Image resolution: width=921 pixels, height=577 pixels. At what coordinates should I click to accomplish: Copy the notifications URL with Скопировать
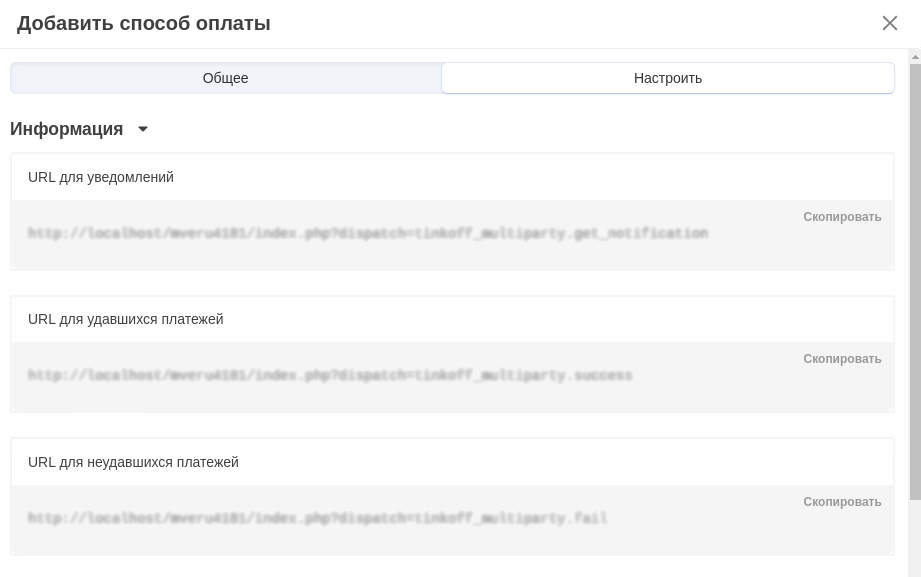tap(842, 217)
